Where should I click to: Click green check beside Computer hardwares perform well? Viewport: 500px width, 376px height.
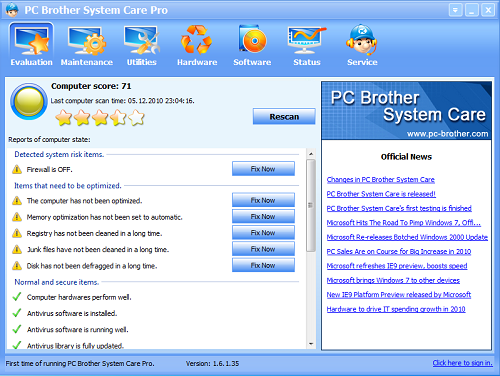pos(17,297)
